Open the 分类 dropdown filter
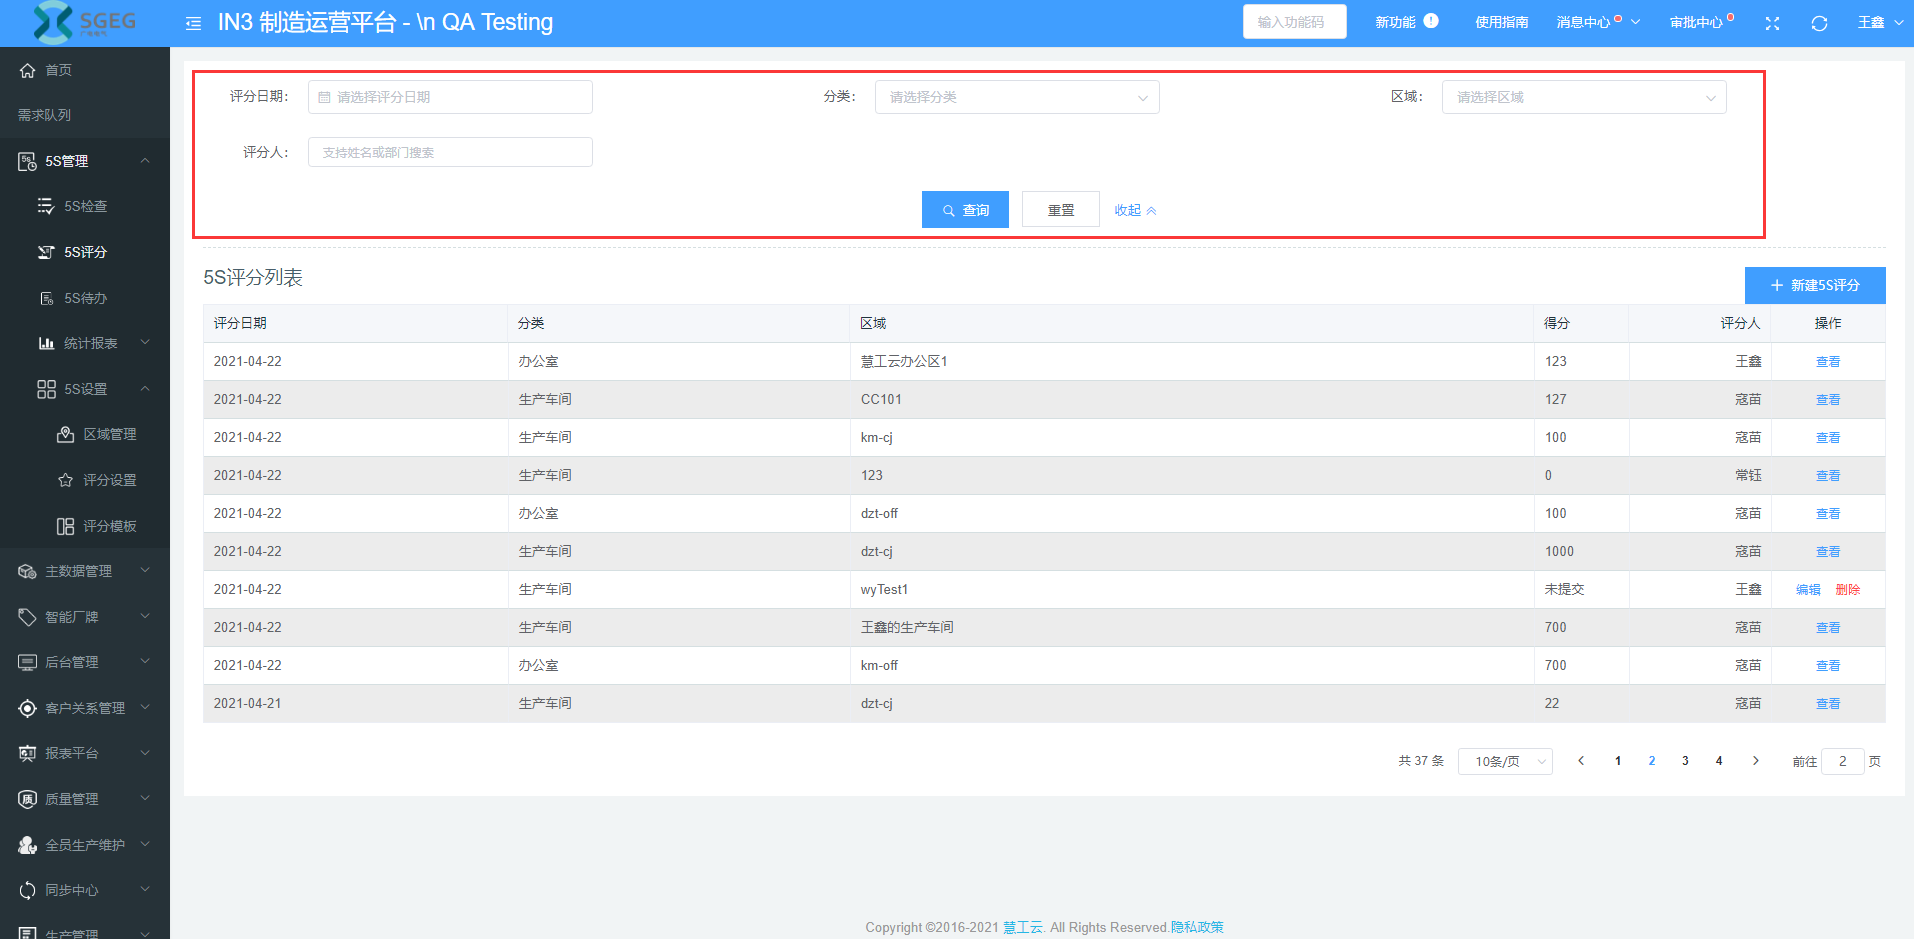 [1016, 97]
